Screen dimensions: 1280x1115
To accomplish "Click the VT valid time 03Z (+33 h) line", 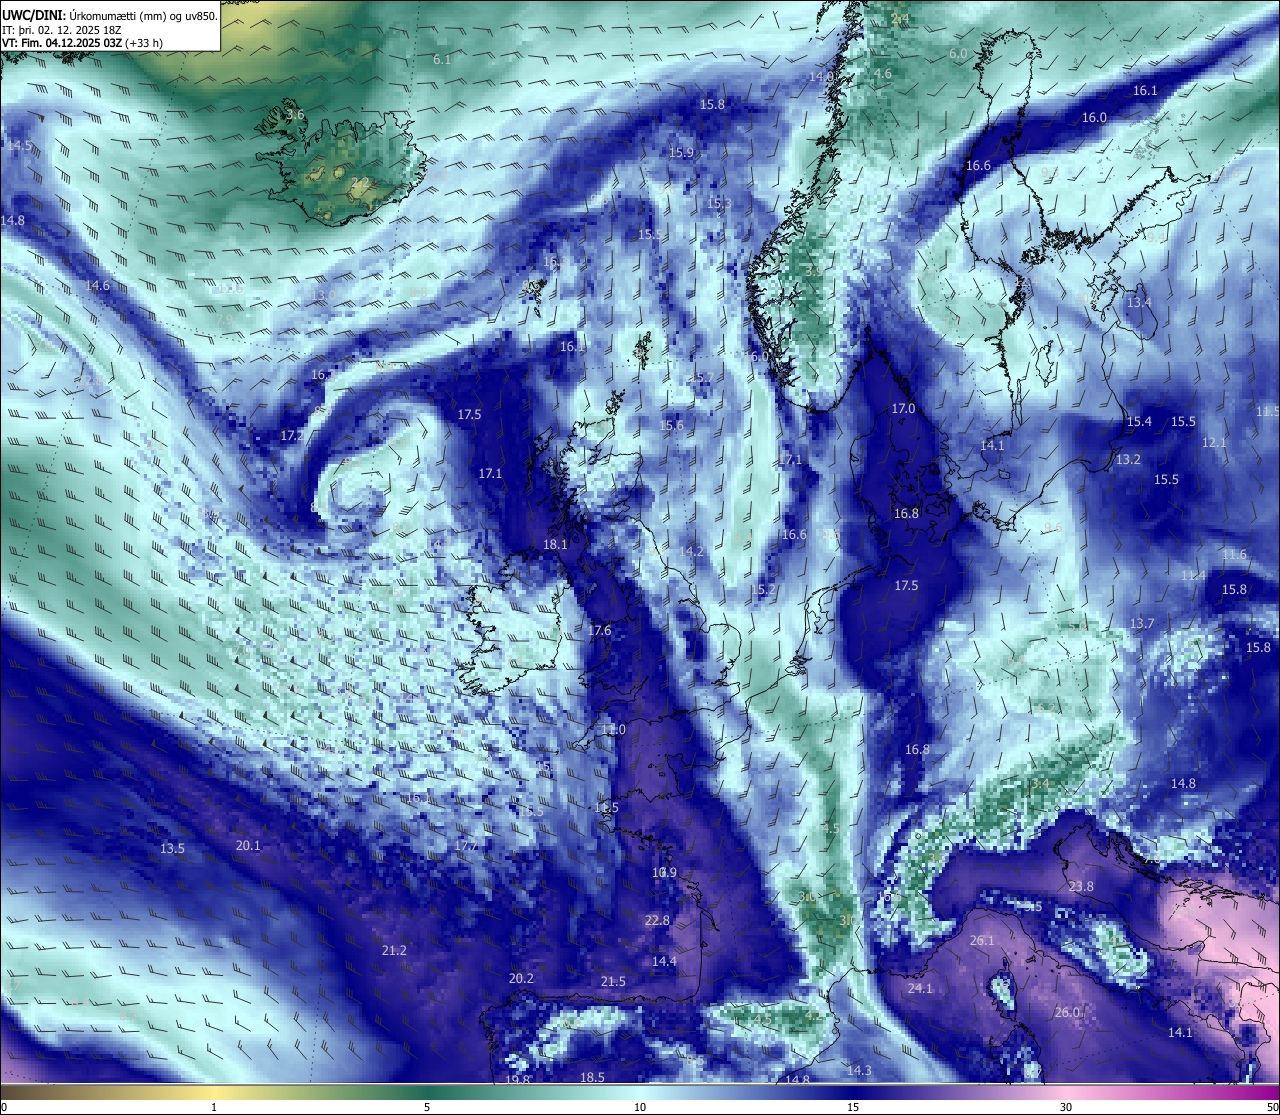I will pos(82,43).
